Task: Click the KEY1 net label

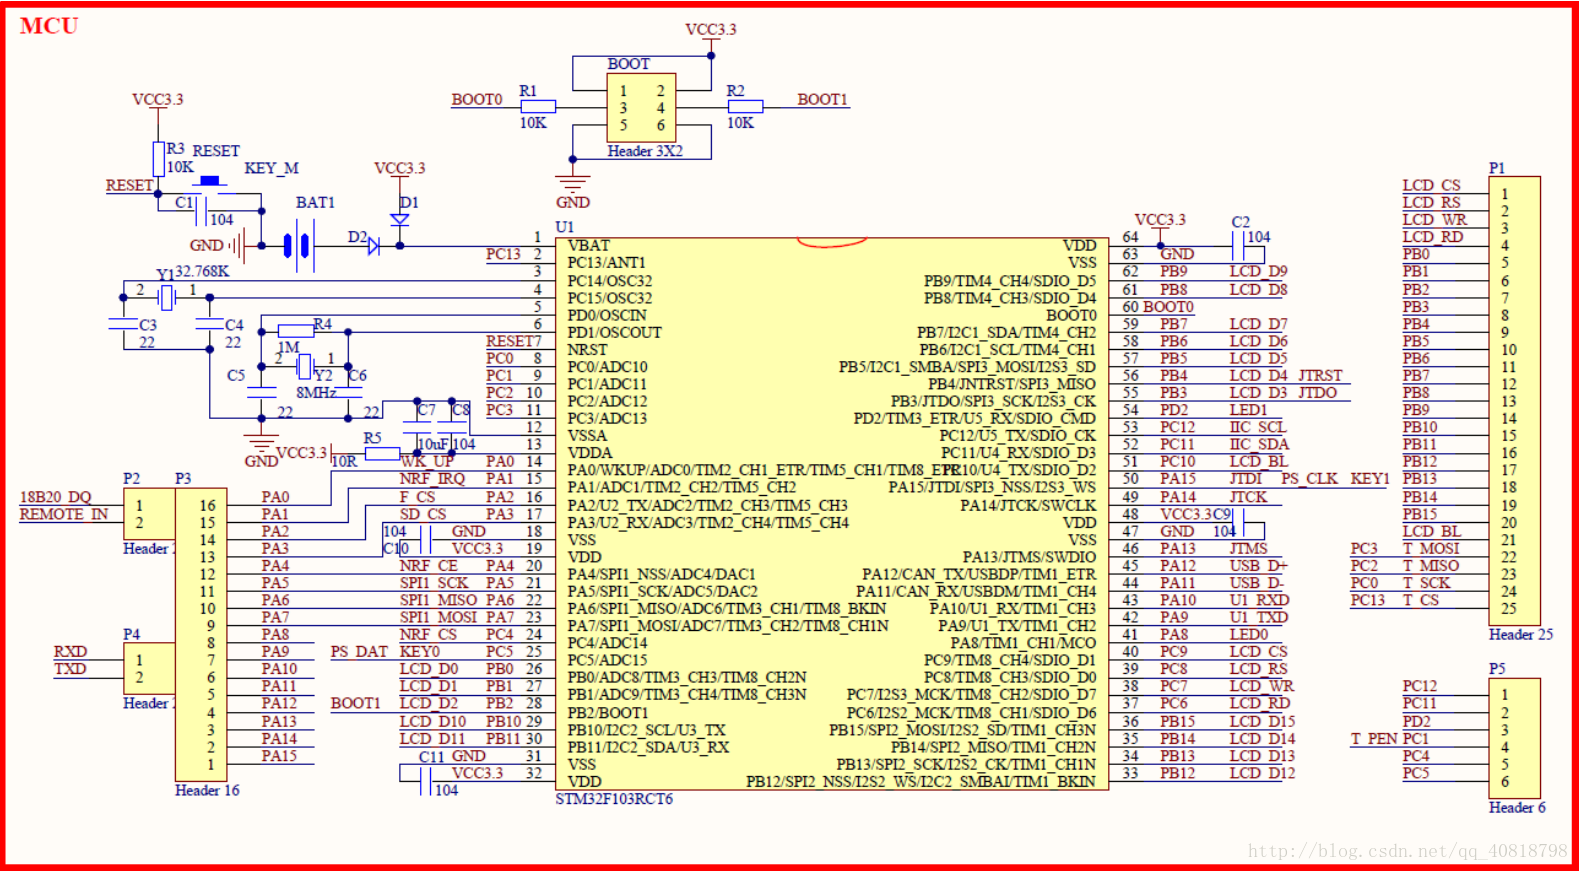Action: click(1370, 479)
